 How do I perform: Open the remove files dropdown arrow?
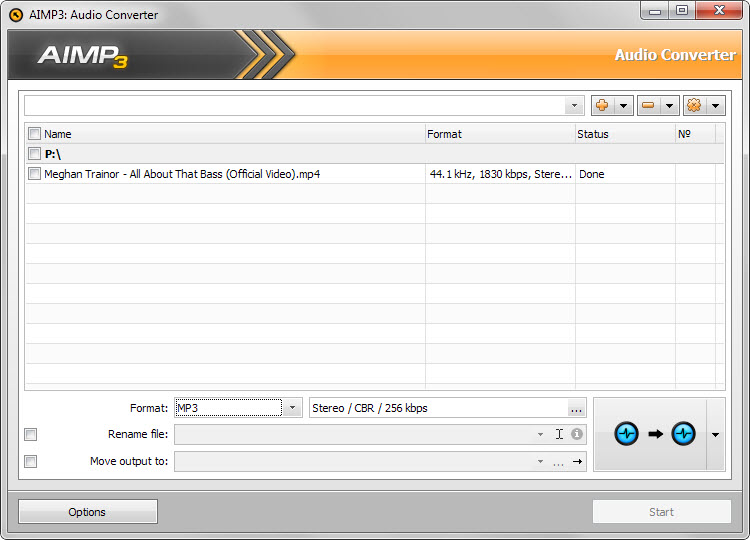click(670, 105)
